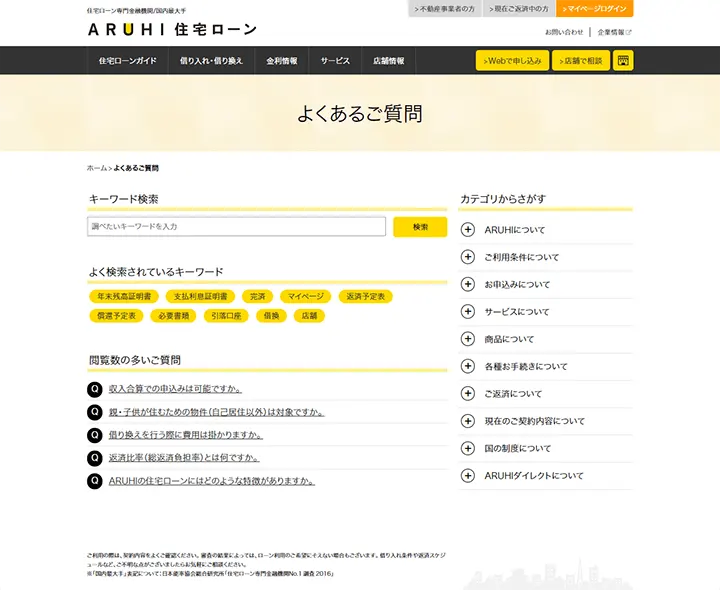Select the 年末残高証明書 keyword tag
720x590 pixels.
(124, 297)
